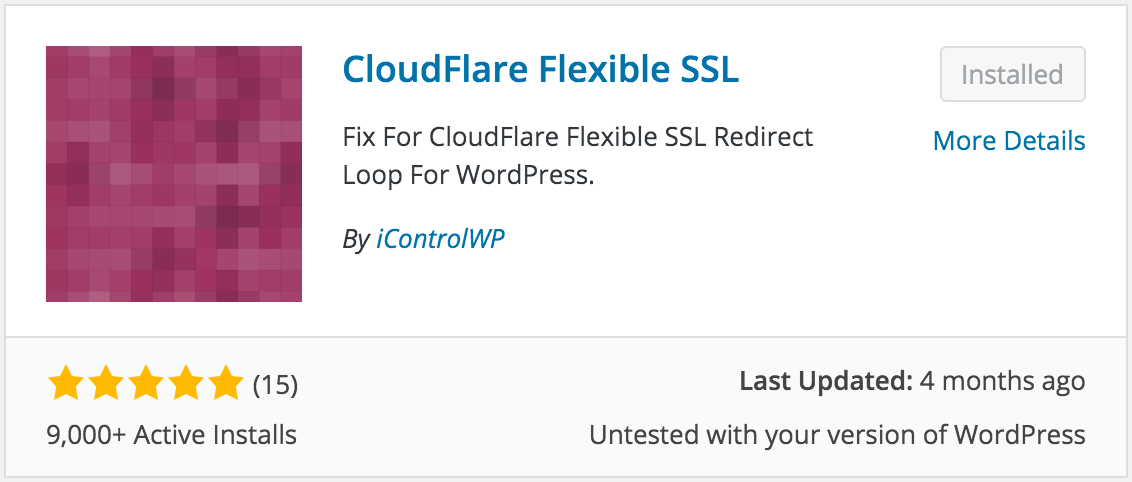This screenshot has width=1132, height=482.
Task: Open the More Details link
Action: tap(1009, 141)
